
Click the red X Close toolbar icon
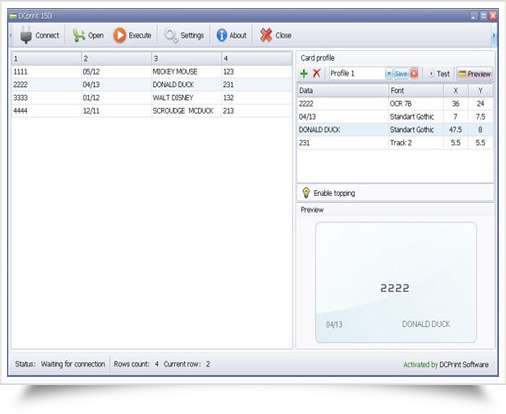[266, 35]
